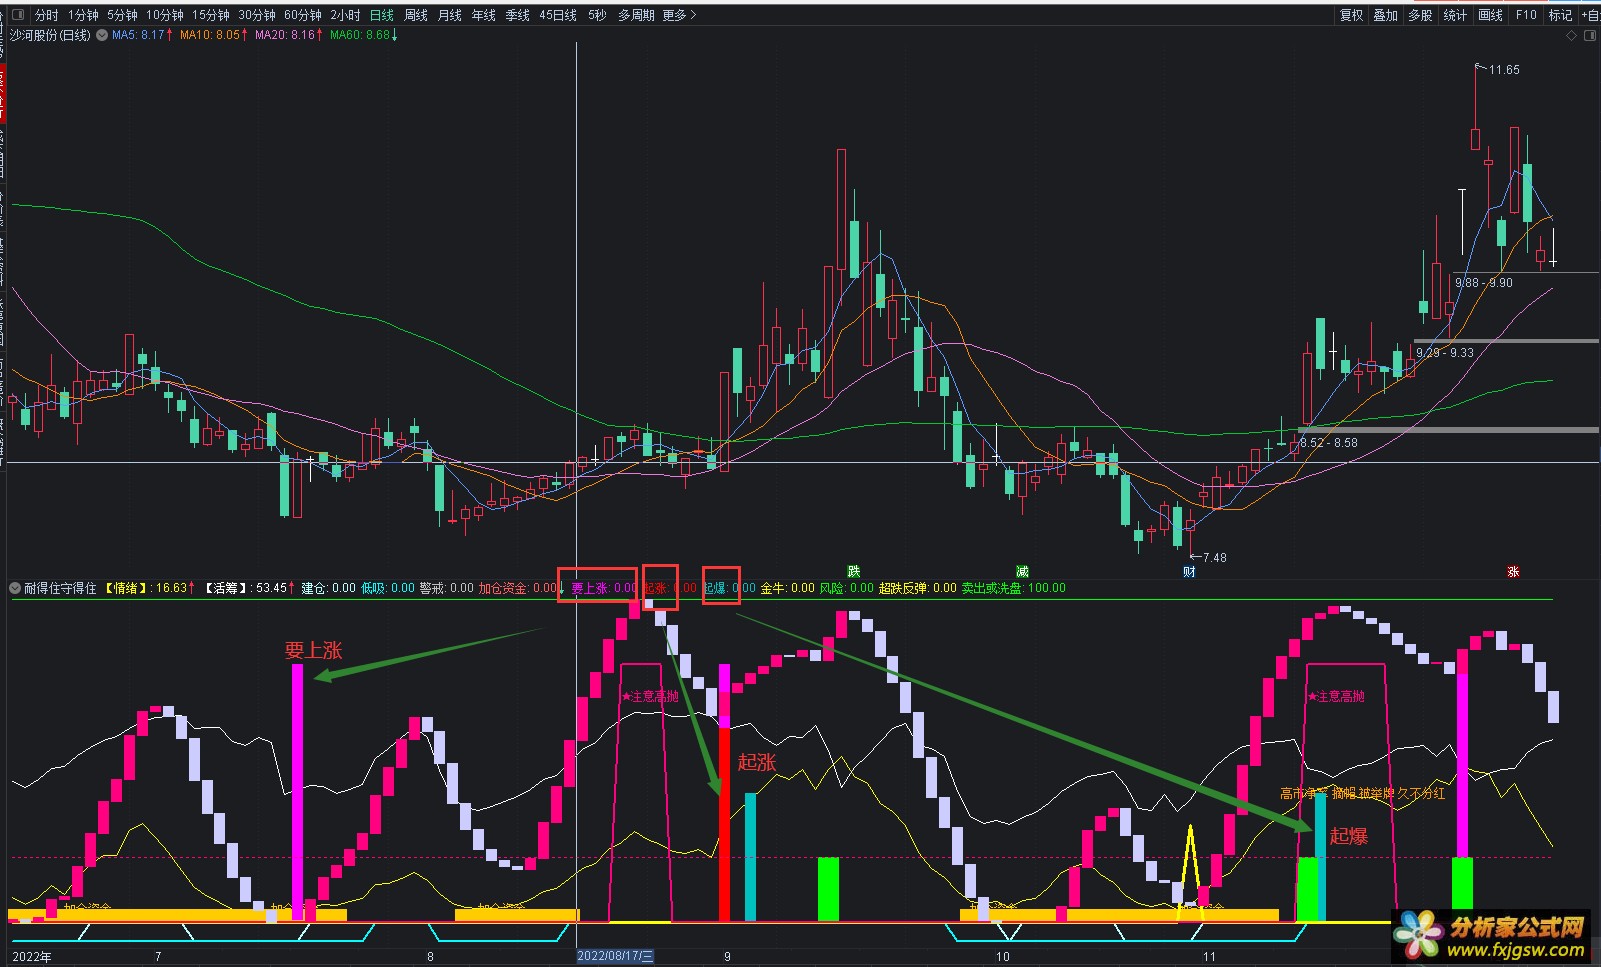Click the 11.65 high price label
The image size is (1601, 967).
pos(1504,70)
